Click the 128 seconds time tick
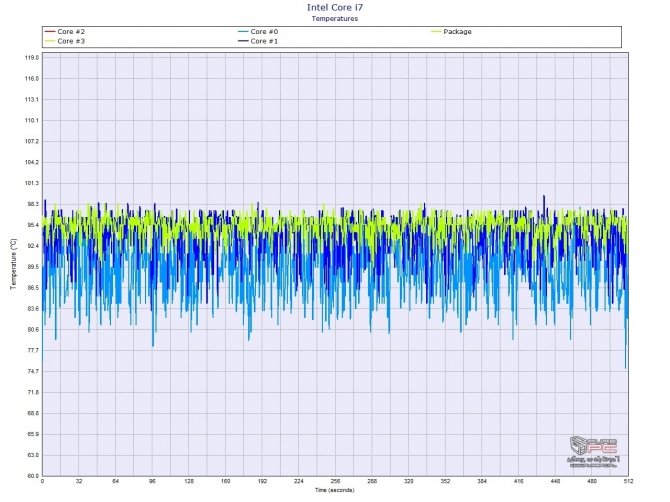 [189, 481]
